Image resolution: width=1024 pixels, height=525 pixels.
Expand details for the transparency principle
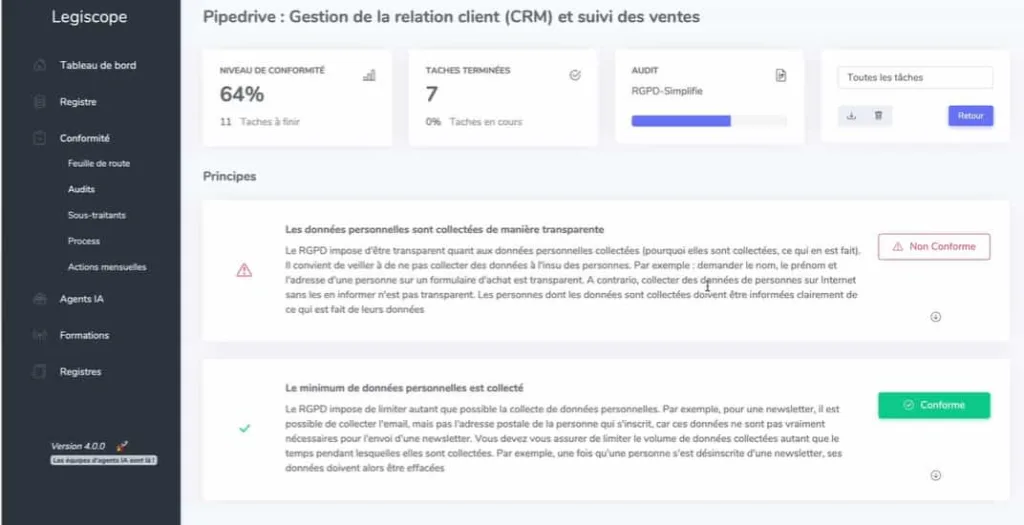click(936, 316)
